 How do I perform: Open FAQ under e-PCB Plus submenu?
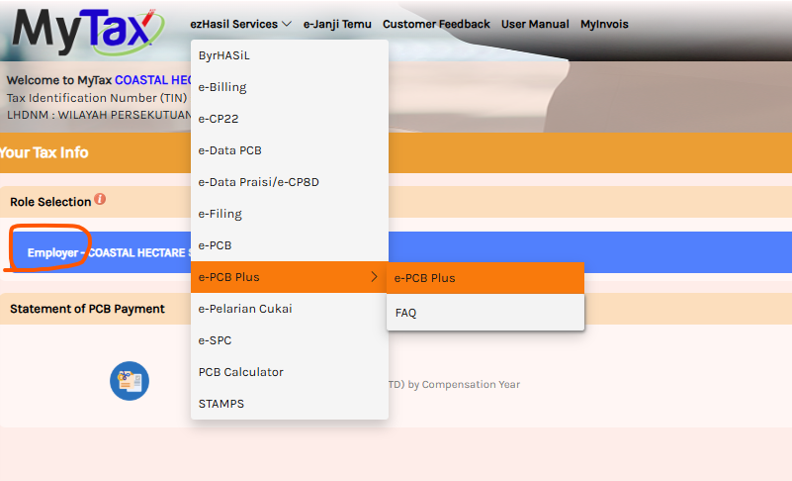click(485, 313)
